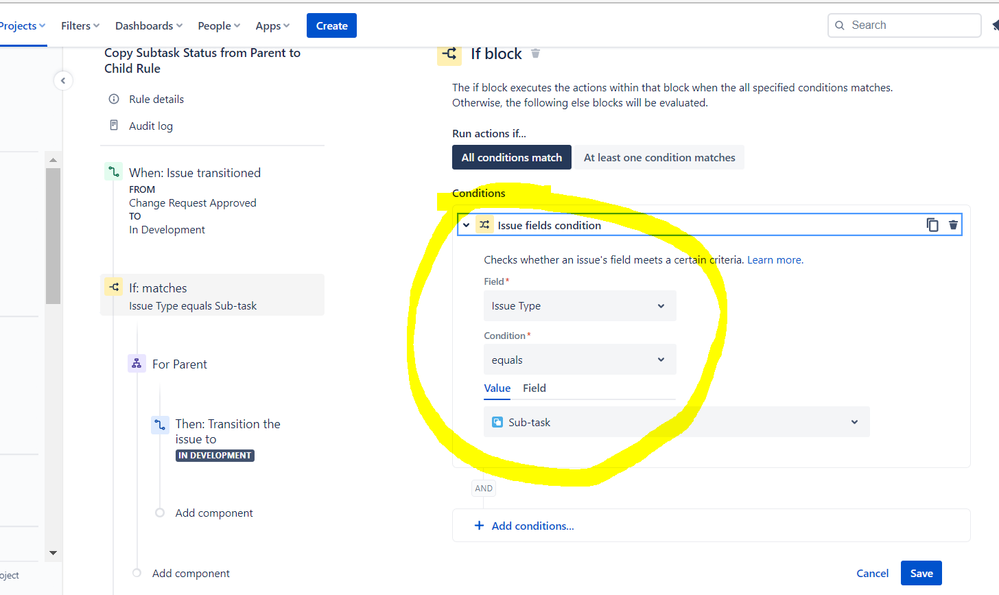Open the Dashboards menu

[148, 25]
